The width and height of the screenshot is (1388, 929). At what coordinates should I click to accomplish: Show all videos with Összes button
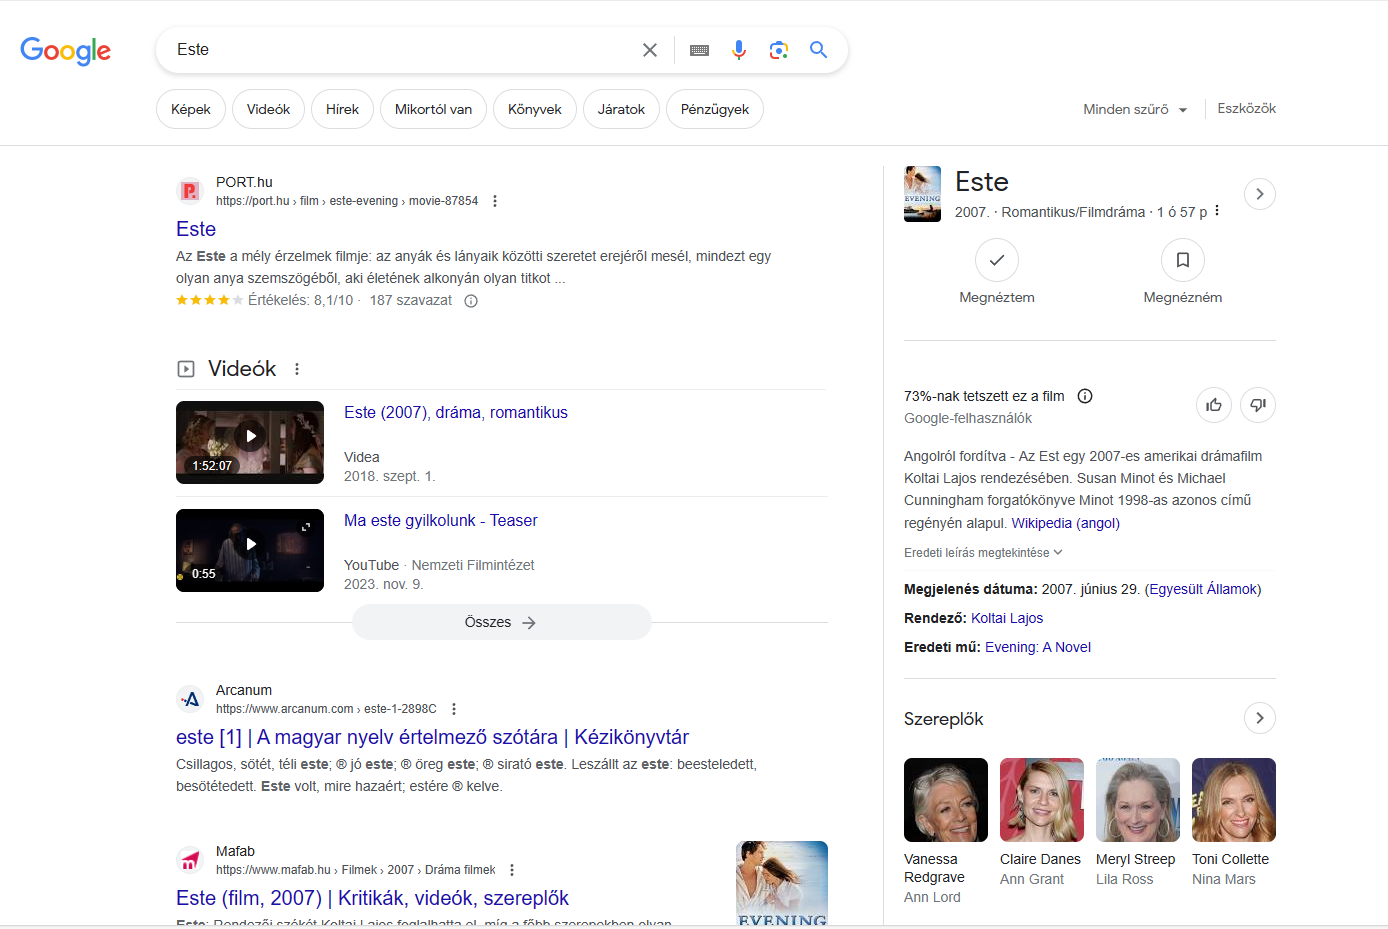click(x=501, y=622)
